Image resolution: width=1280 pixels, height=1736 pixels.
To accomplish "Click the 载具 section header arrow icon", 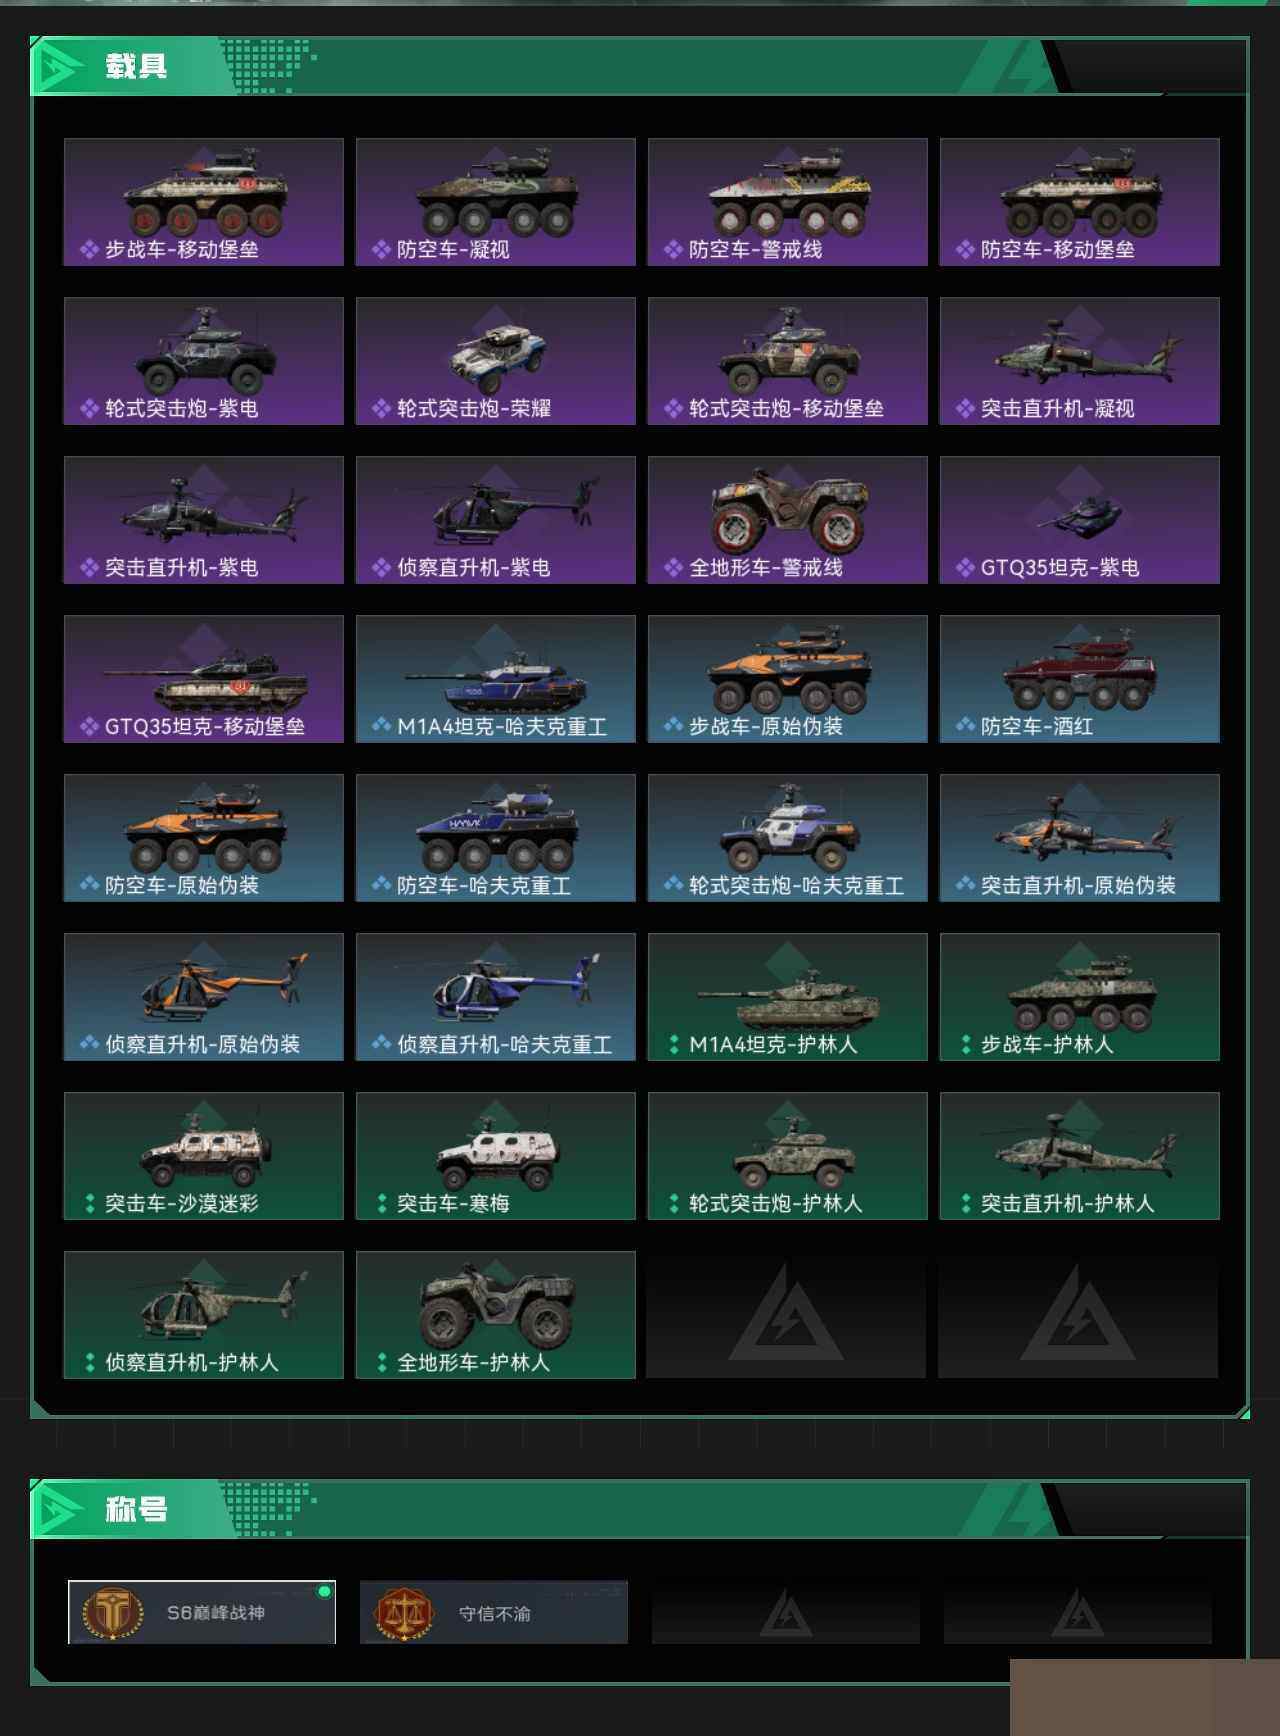I will pos(58,67).
